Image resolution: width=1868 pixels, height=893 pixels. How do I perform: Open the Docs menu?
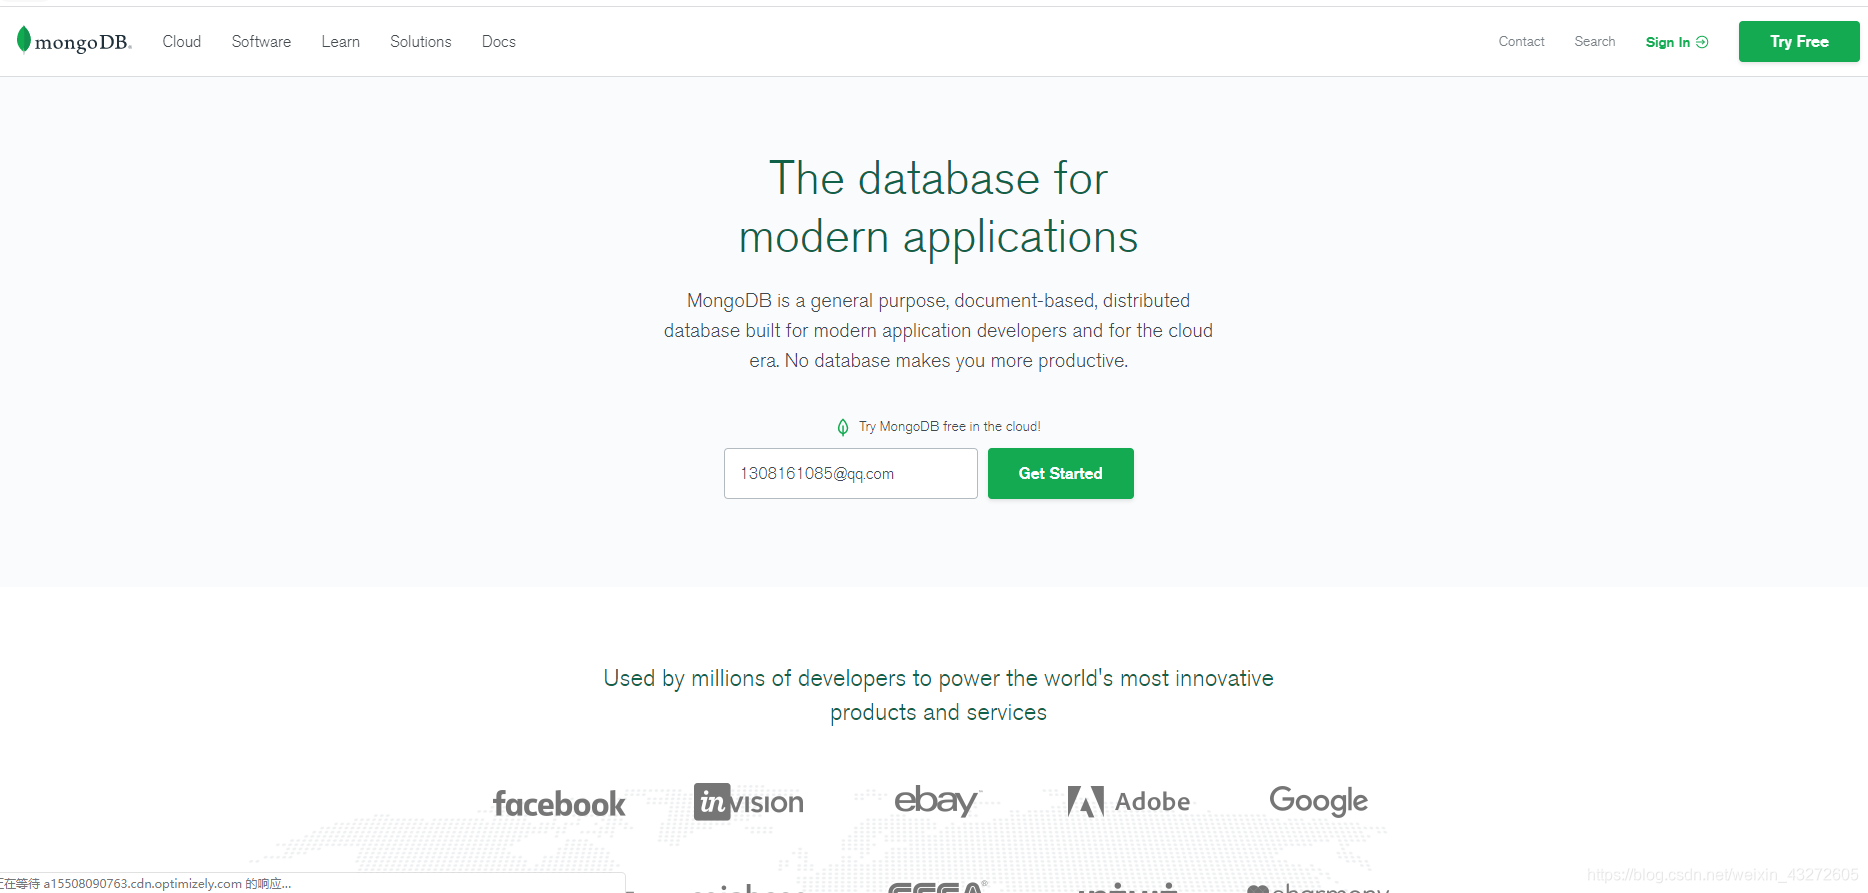(x=499, y=42)
